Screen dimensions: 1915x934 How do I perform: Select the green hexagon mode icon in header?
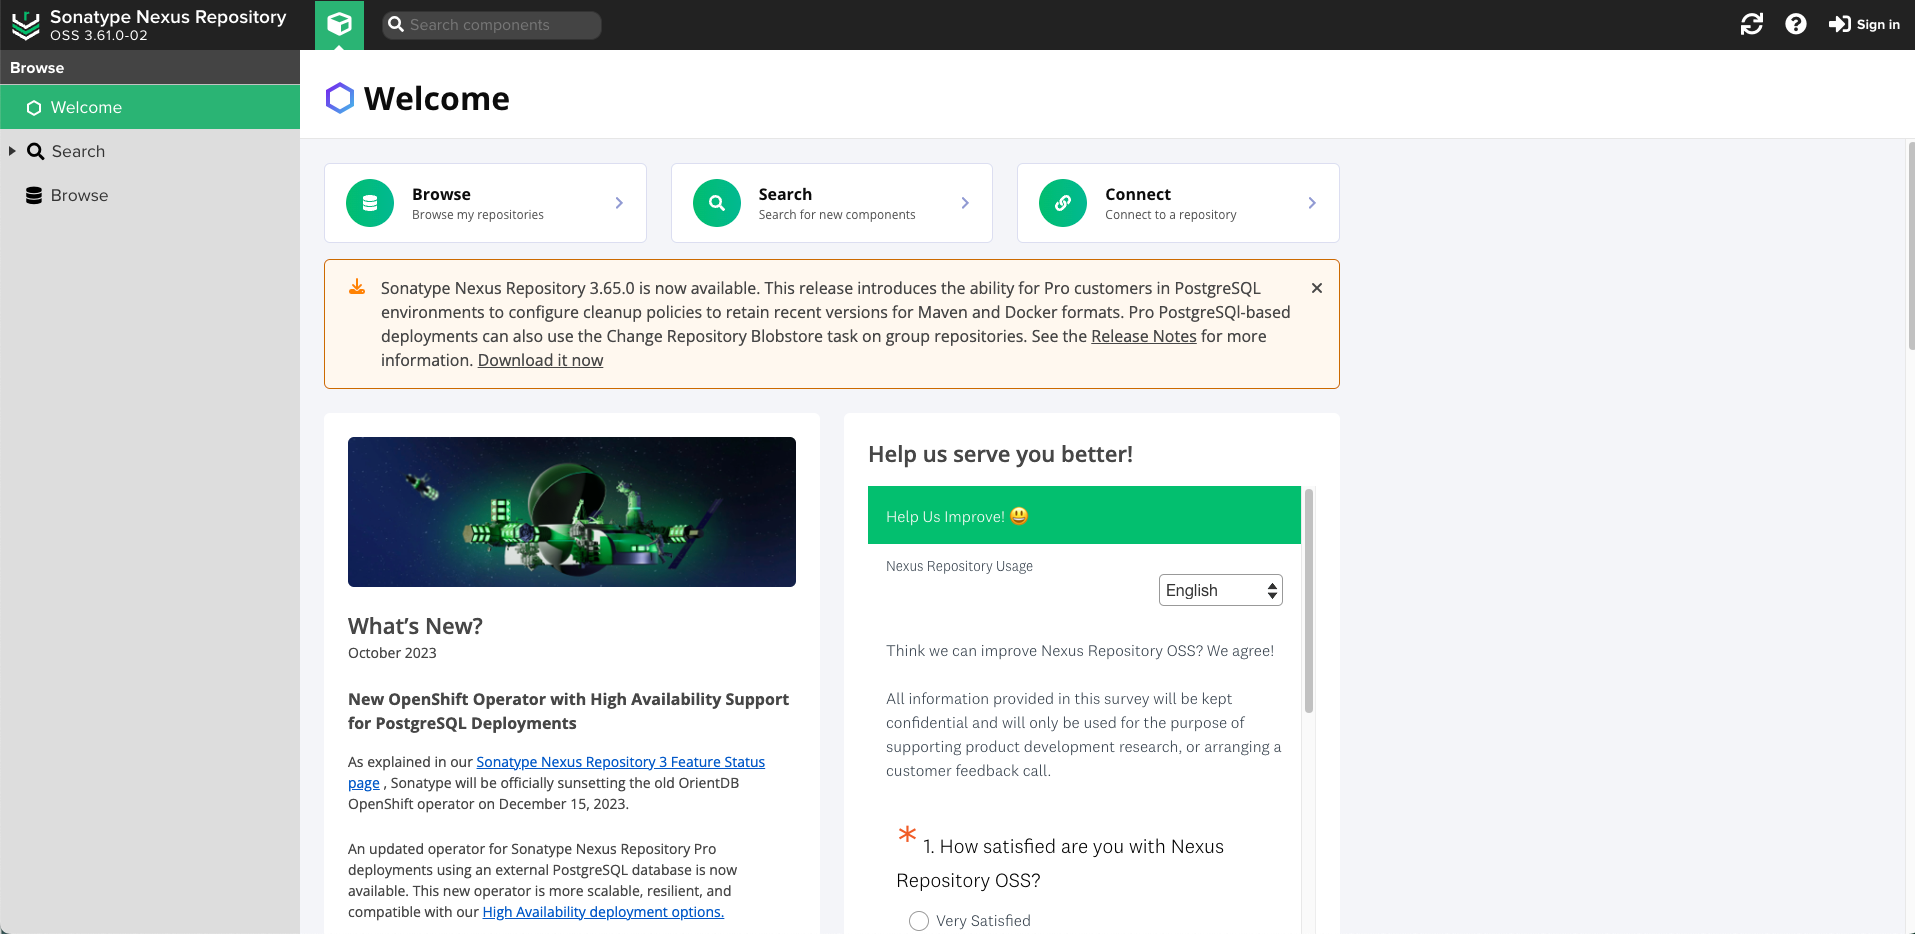point(339,24)
